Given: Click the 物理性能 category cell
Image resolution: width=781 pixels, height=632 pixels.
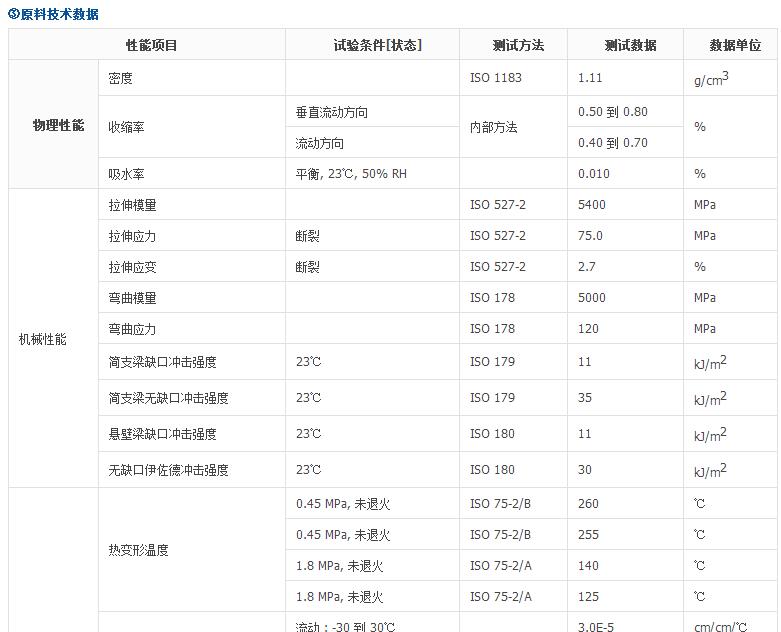Looking at the screenshot, I should tap(58, 126).
